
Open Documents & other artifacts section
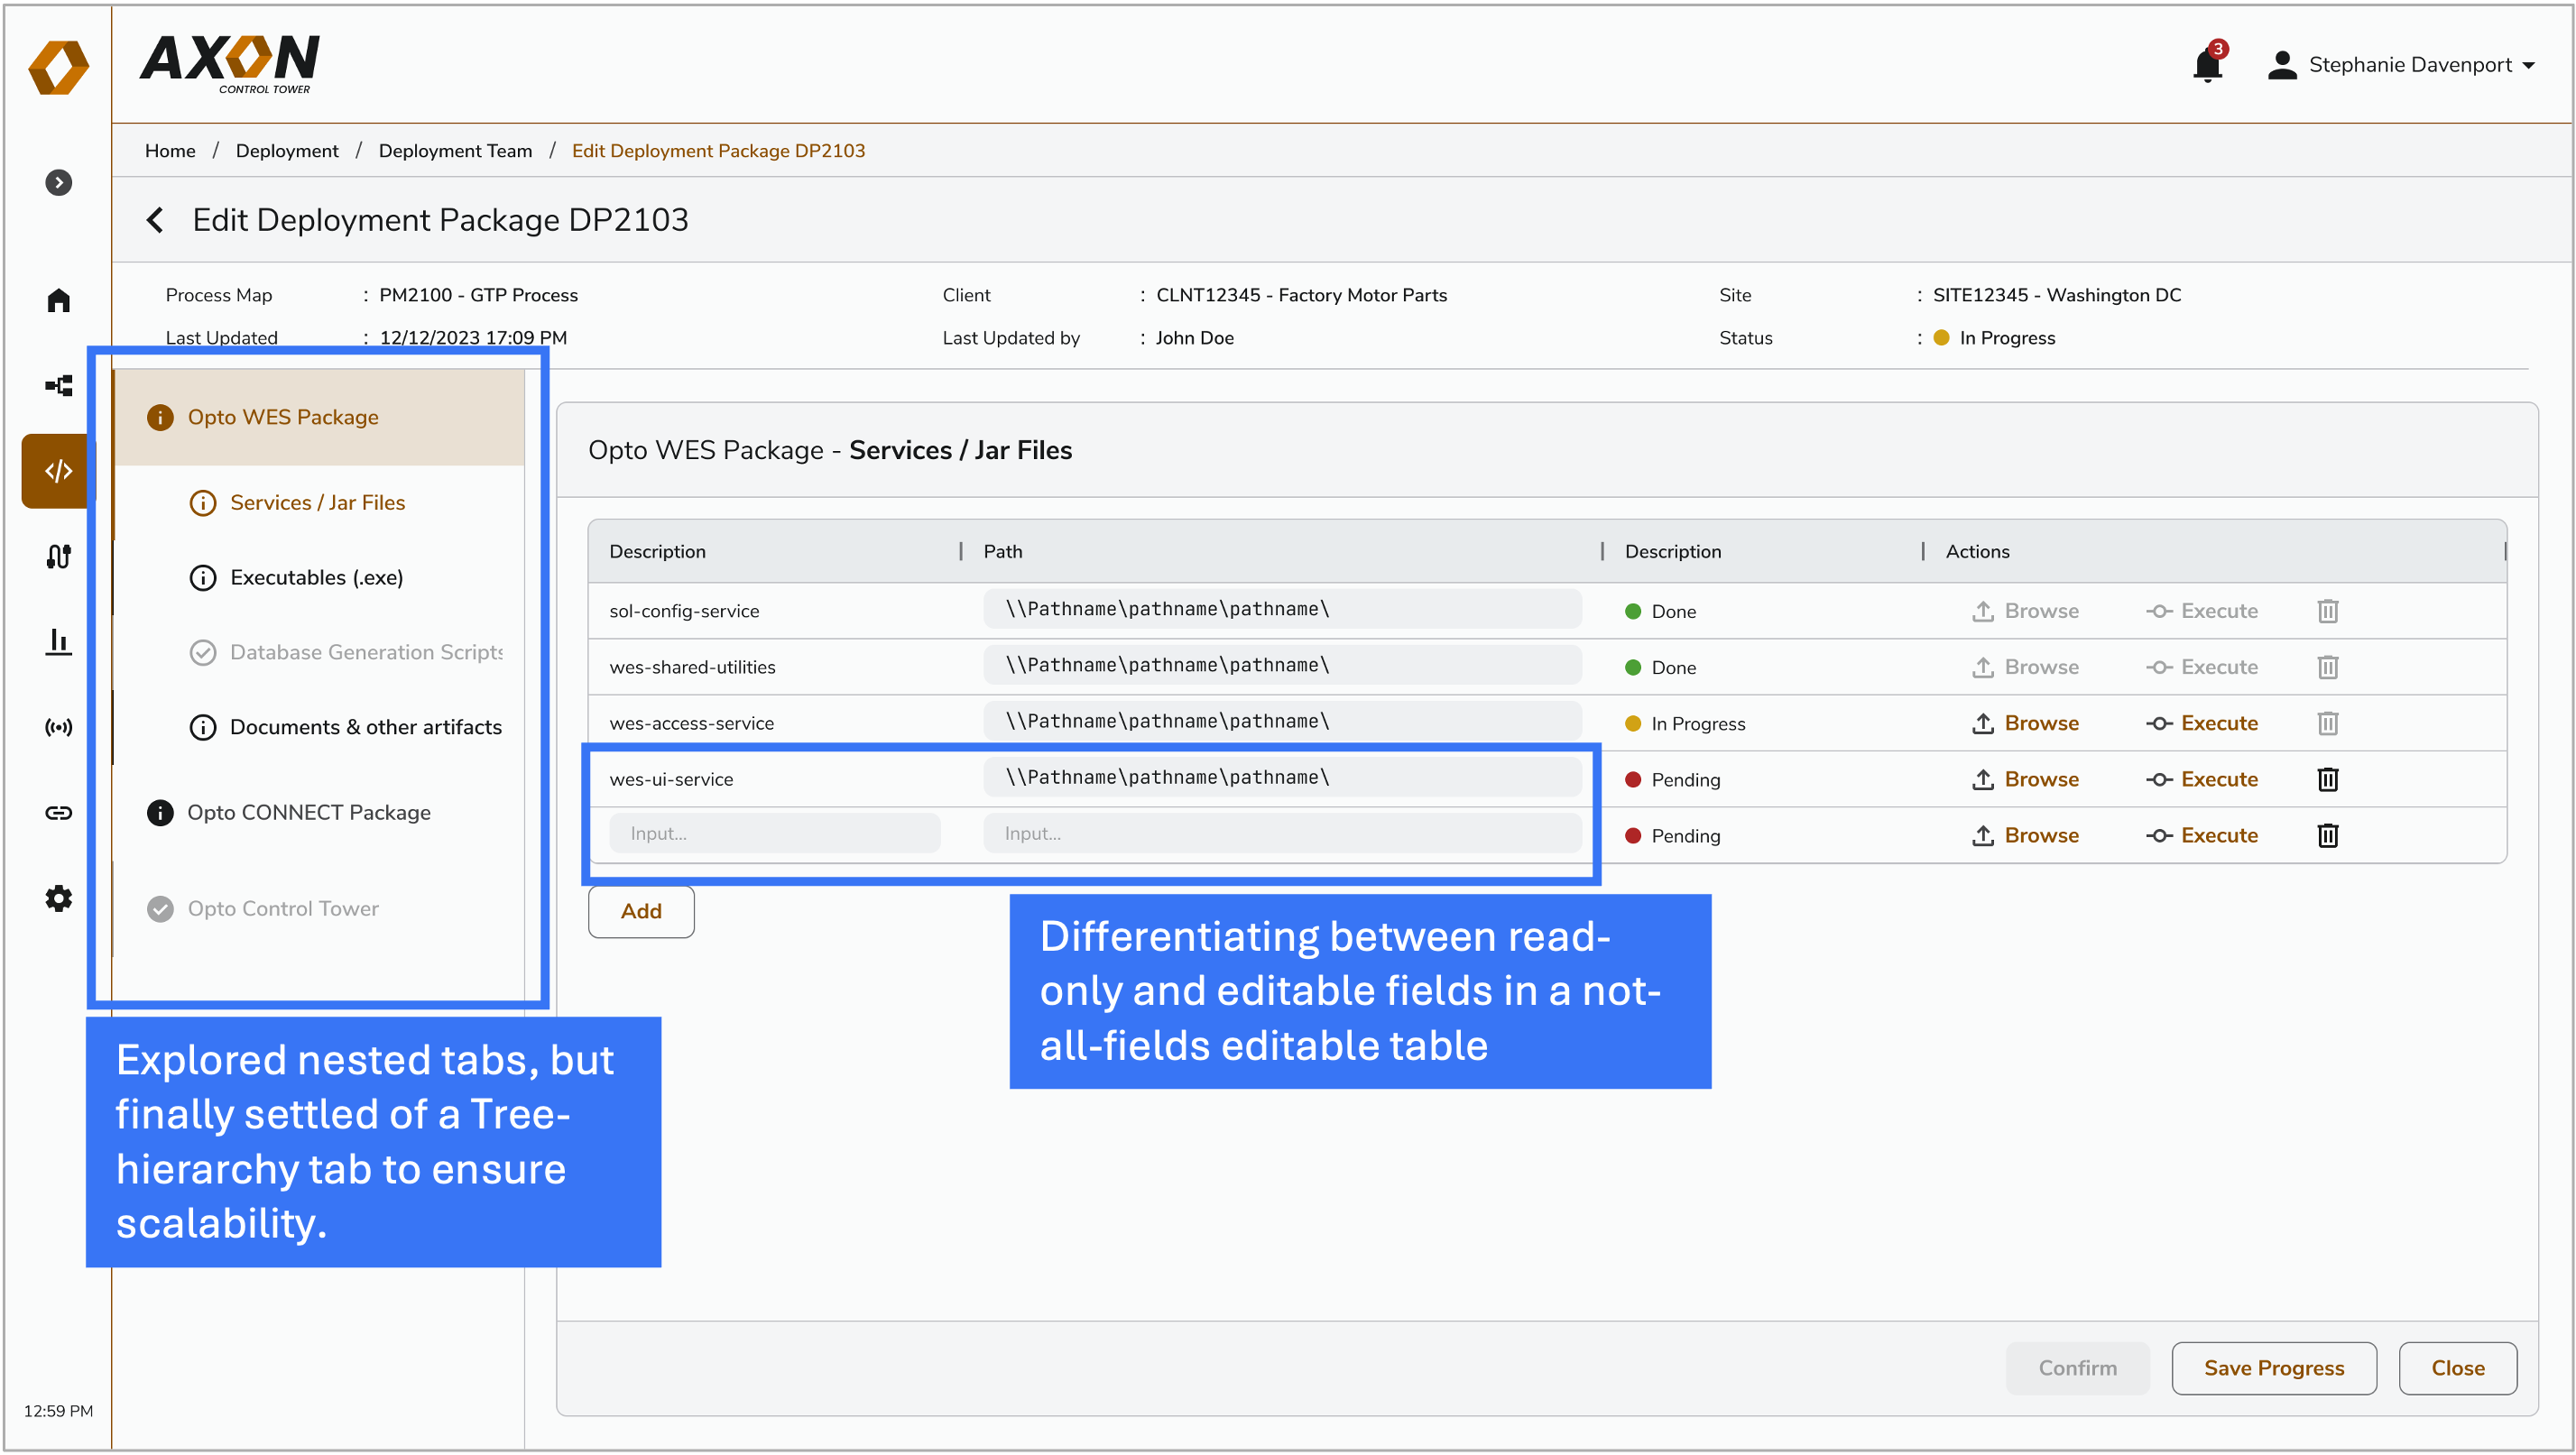coord(346,727)
